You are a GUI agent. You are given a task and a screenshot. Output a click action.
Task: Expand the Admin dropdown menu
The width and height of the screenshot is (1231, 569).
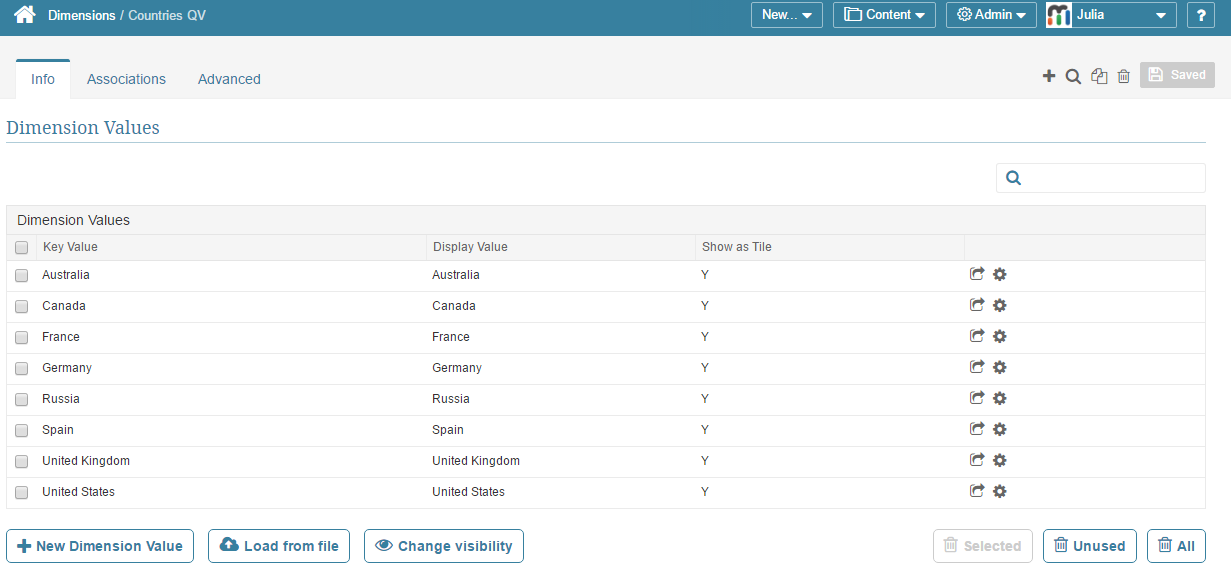point(990,15)
